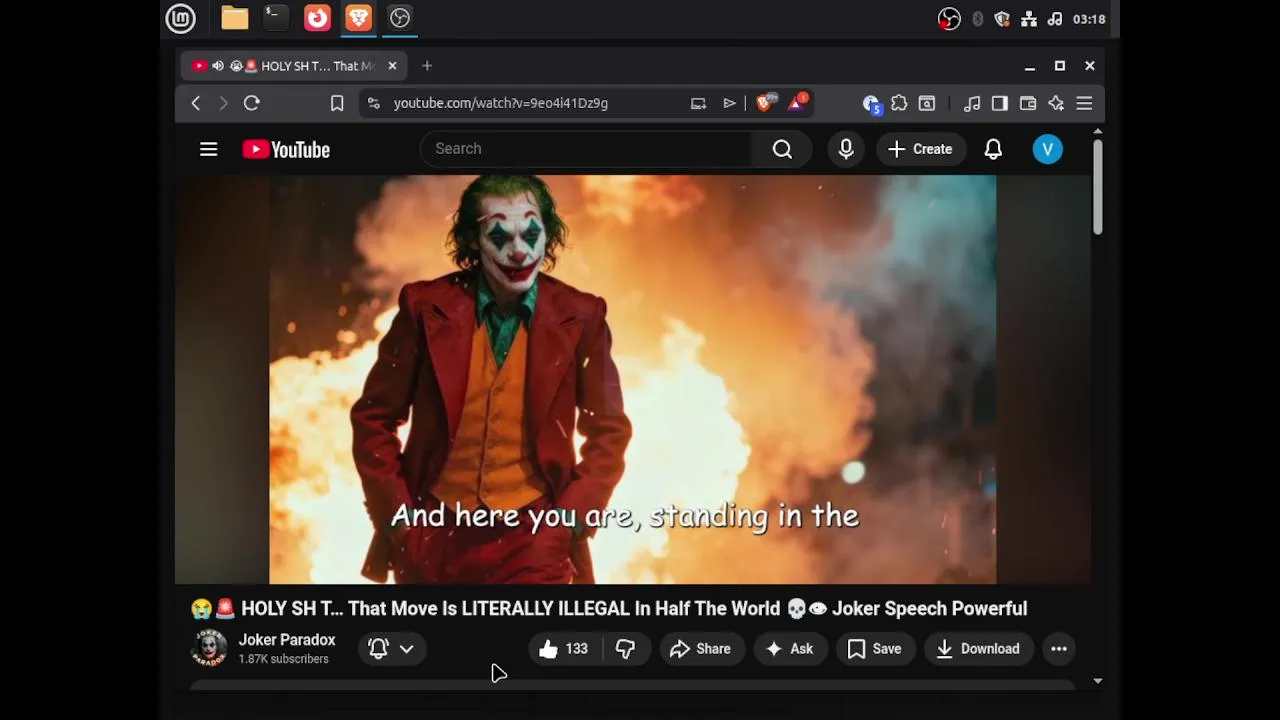Select the HOLY SH T… YouTube tab
The image size is (1280, 720).
point(294,66)
